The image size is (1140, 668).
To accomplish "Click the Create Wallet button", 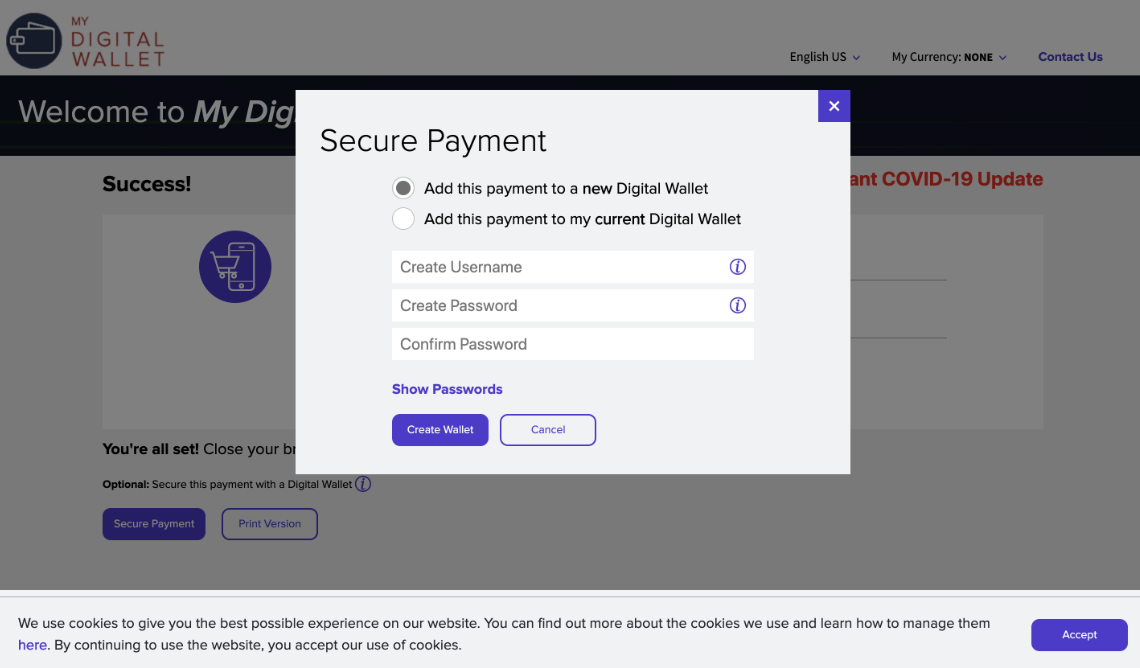I will [440, 430].
